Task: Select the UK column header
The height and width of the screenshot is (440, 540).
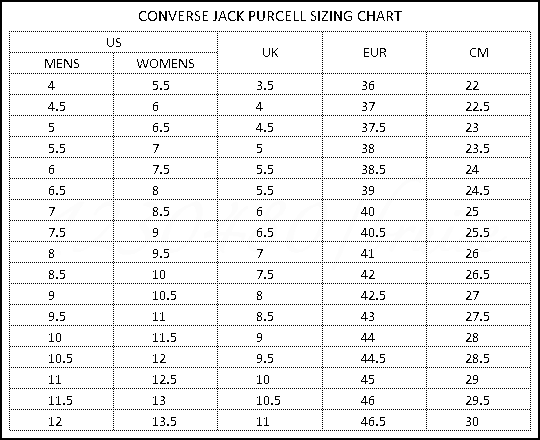Action: 270,53
